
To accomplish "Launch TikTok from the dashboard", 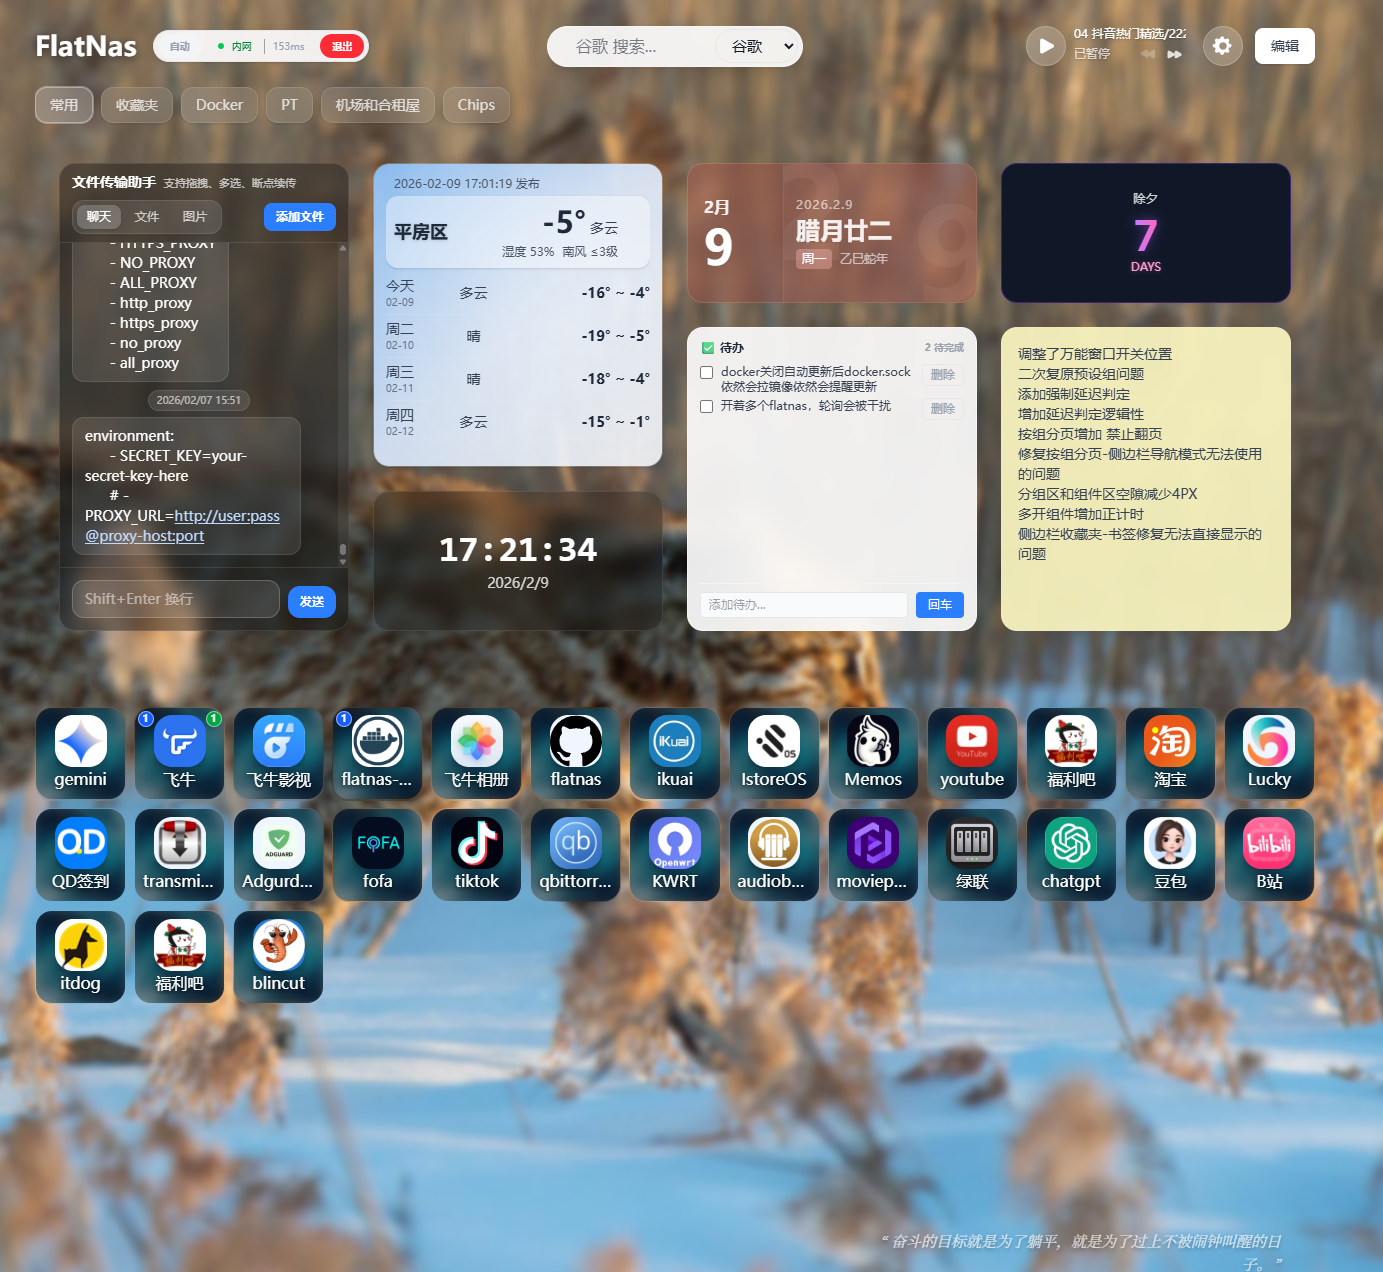I will click(x=476, y=854).
